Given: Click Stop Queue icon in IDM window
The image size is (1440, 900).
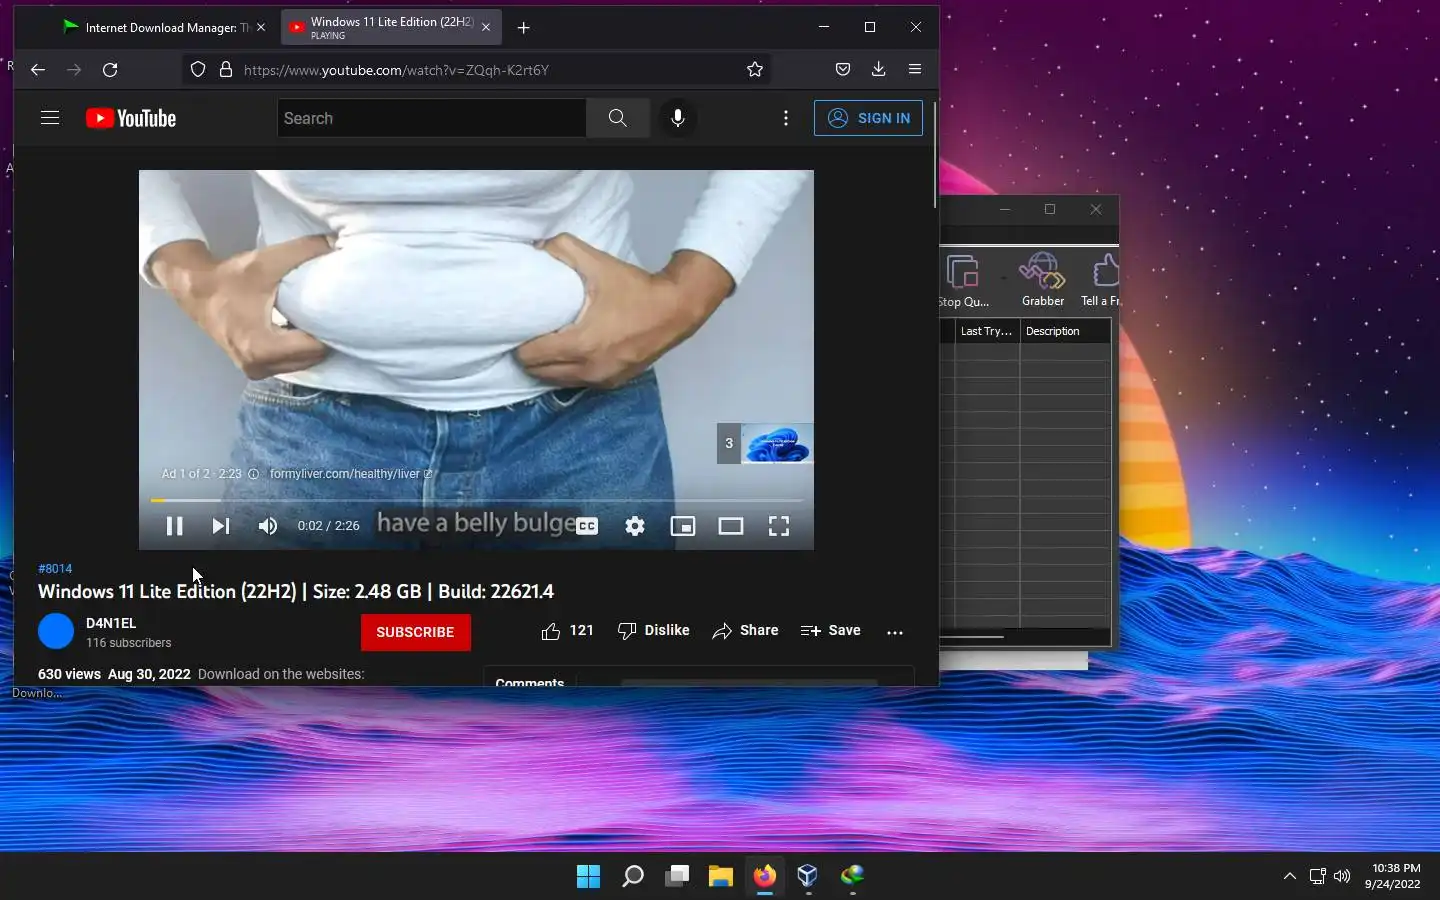Looking at the screenshot, I should point(964,279).
